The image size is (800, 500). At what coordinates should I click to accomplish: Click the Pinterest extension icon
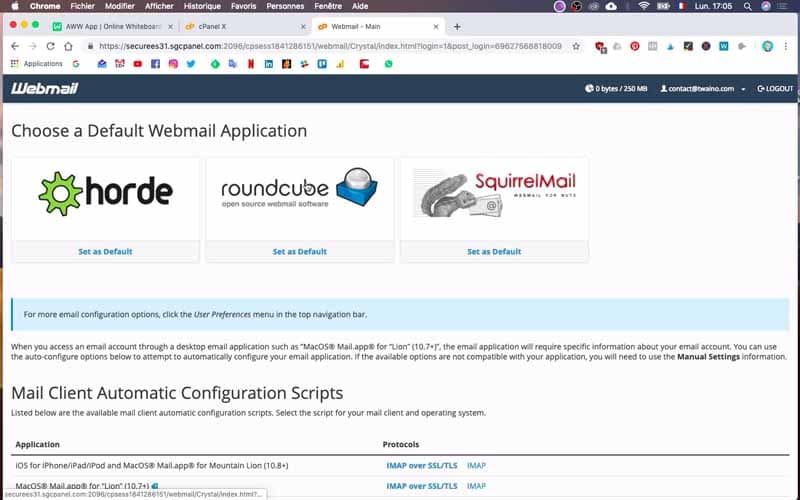[635, 46]
